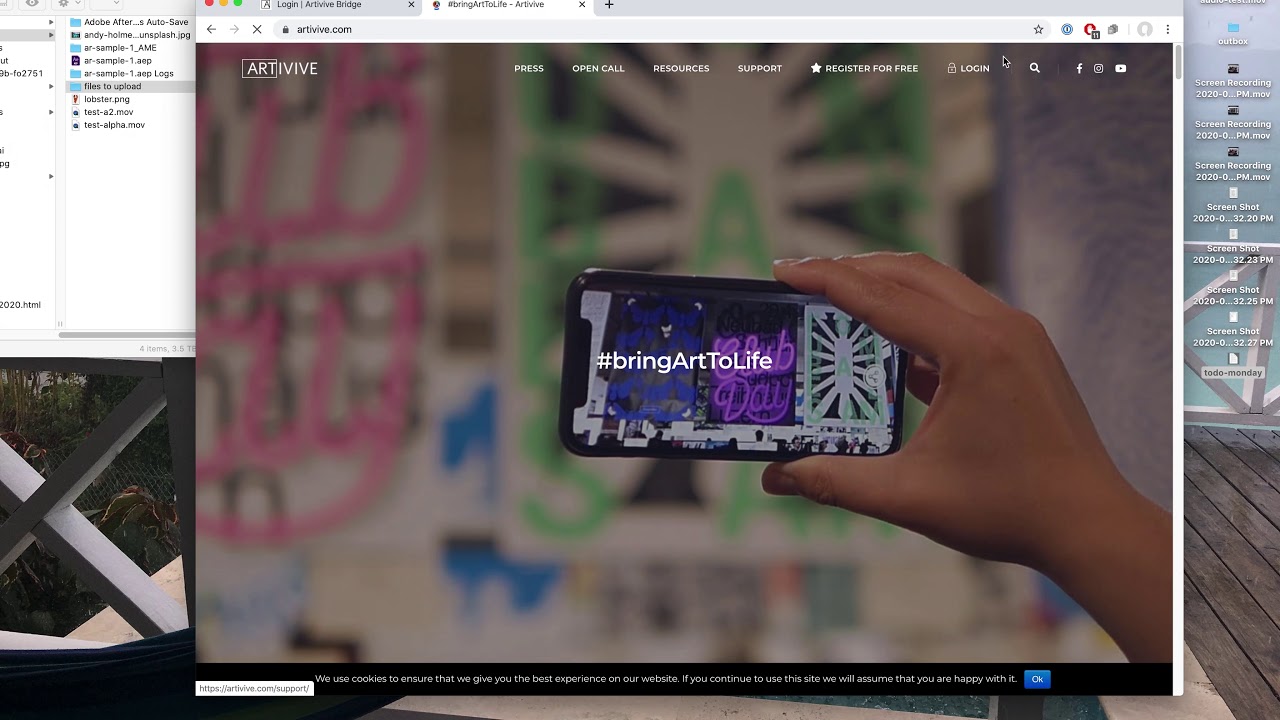Close the #bringArtToLife tab
This screenshot has width=1280, height=720.
pyautogui.click(x=582, y=5)
